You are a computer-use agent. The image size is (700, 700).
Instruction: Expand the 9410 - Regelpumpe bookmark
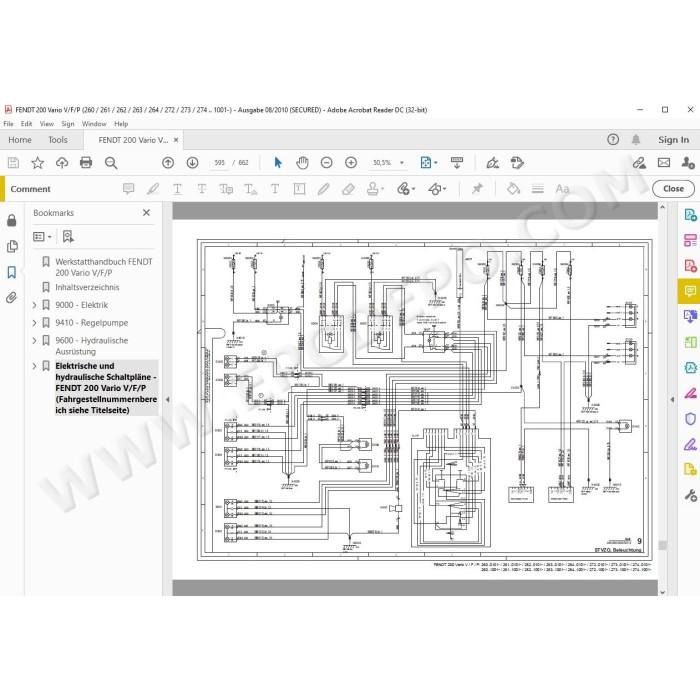[34, 323]
